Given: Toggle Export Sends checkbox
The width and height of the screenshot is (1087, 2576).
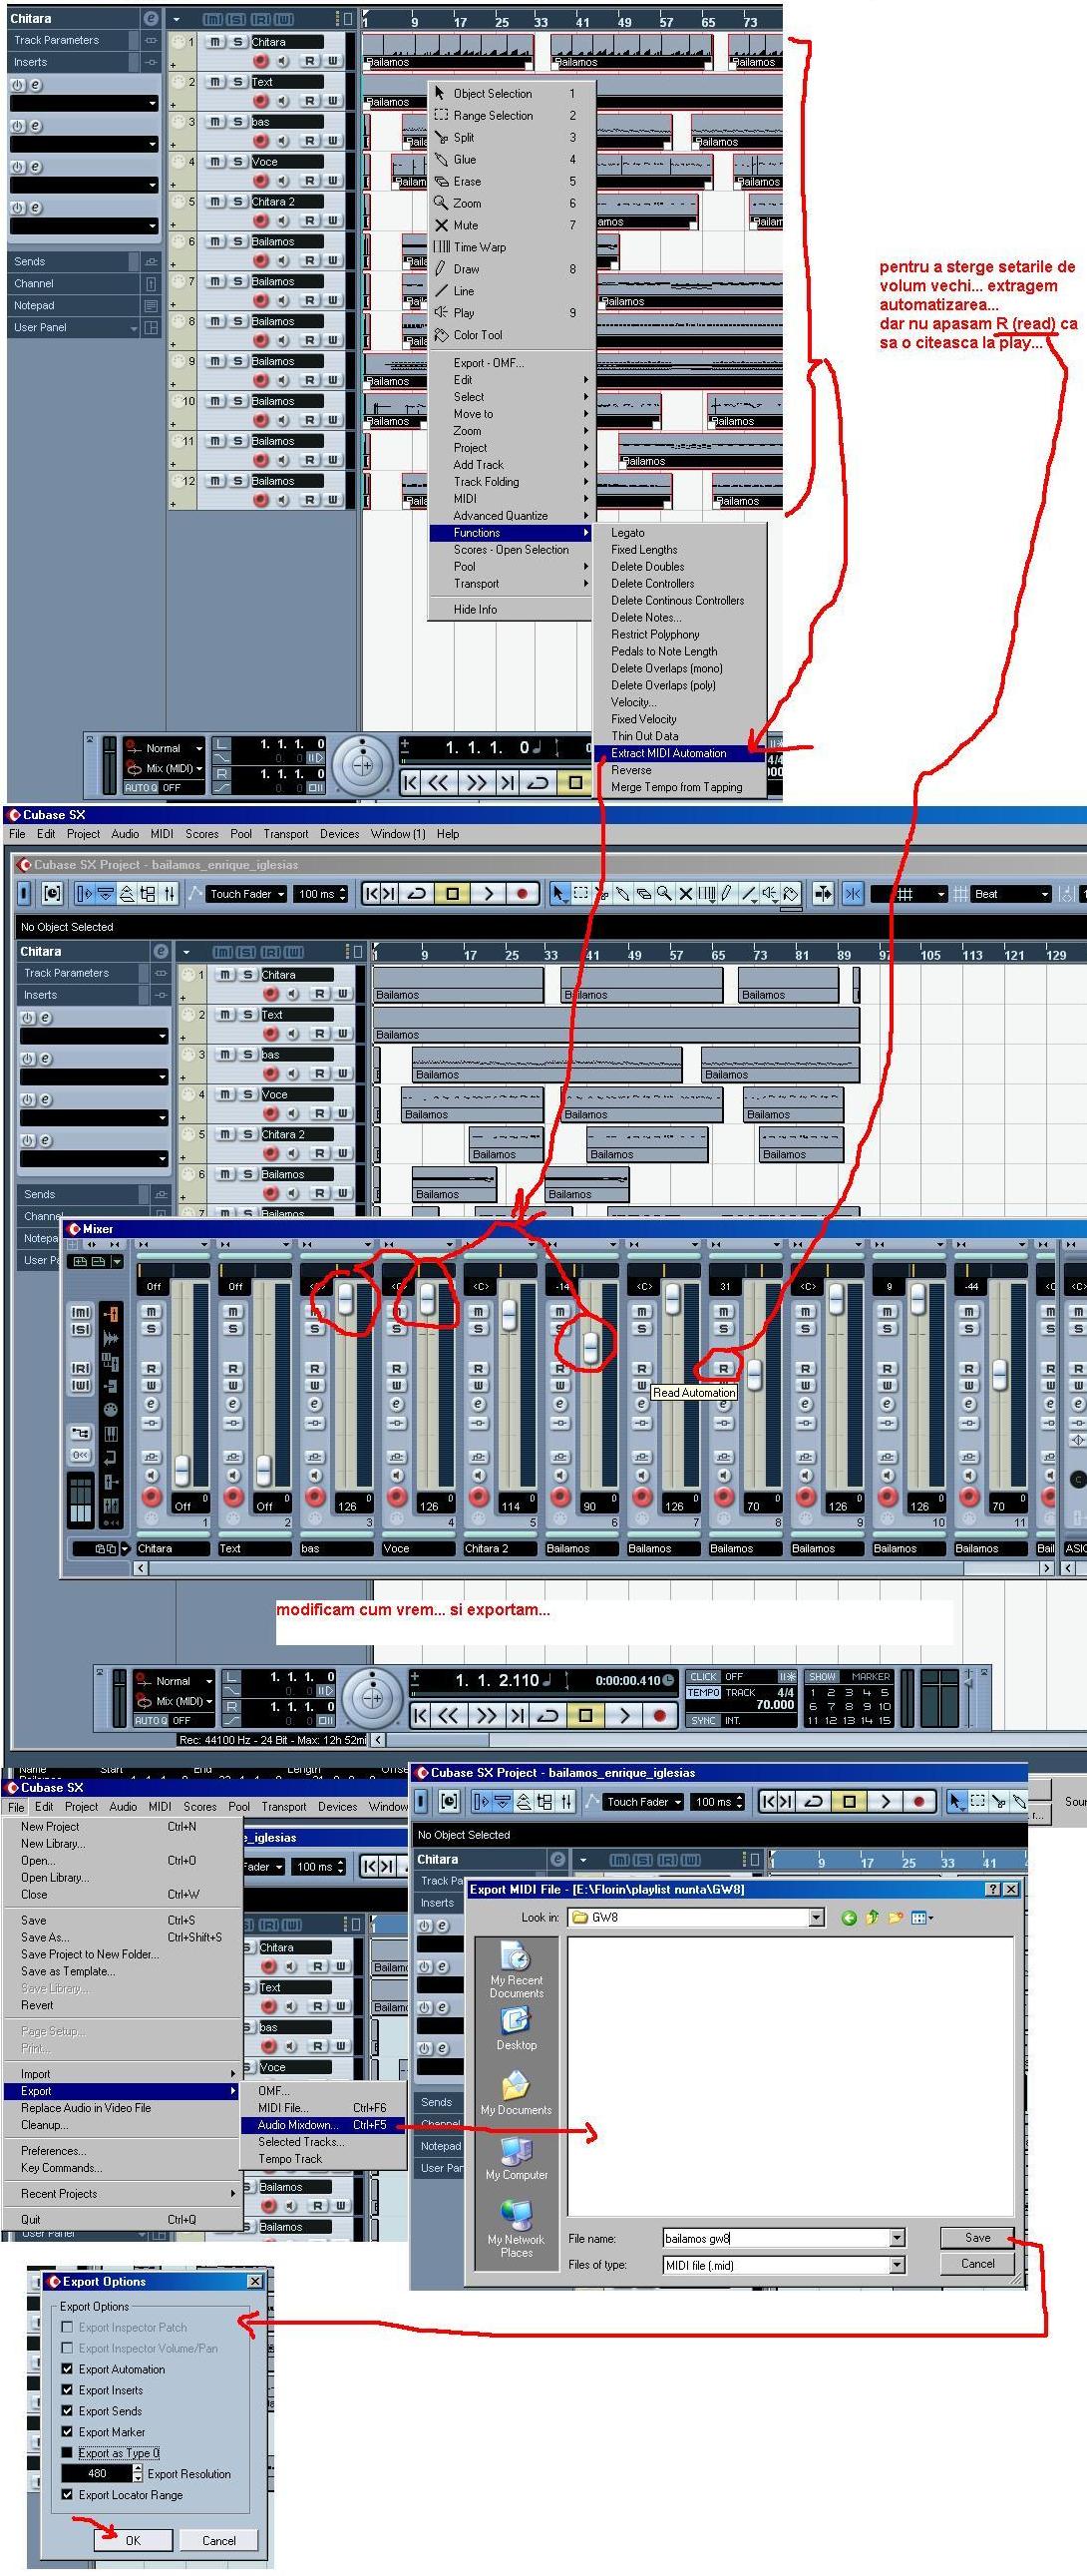Looking at the screenshot, I should 67,2411.
